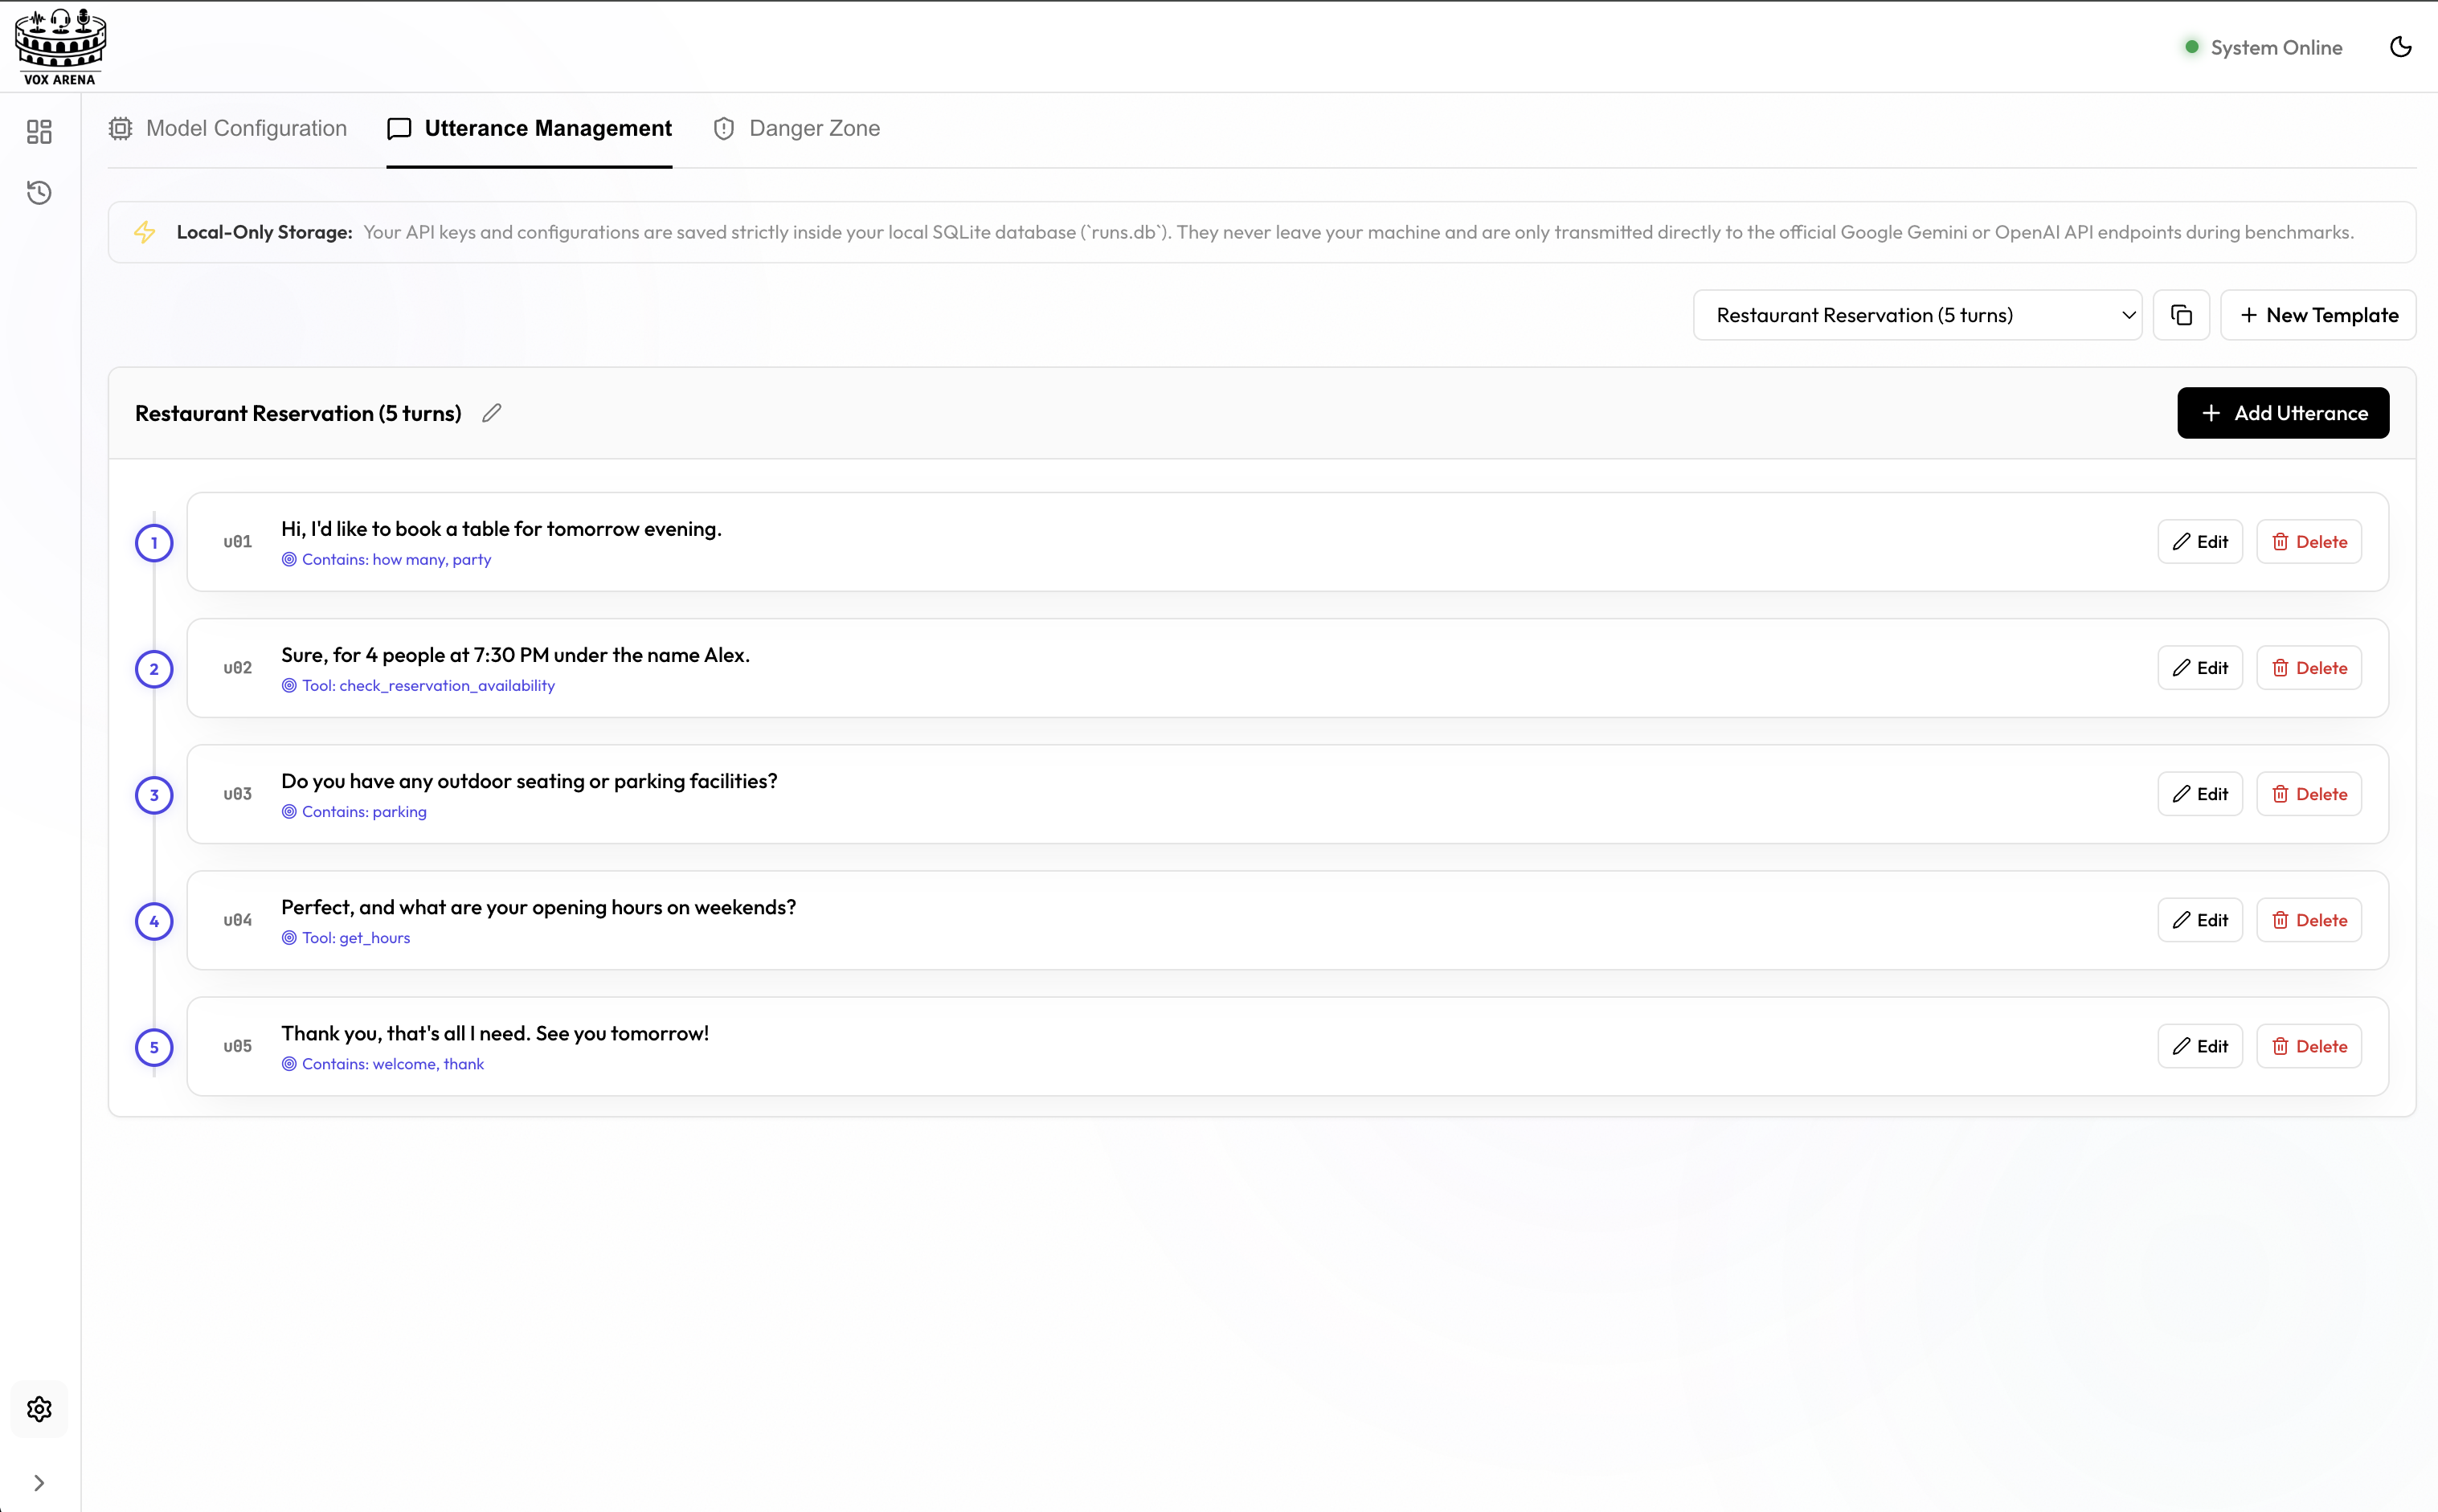
Task: Click the System Online status indicator
Action: coord(2263,47)
